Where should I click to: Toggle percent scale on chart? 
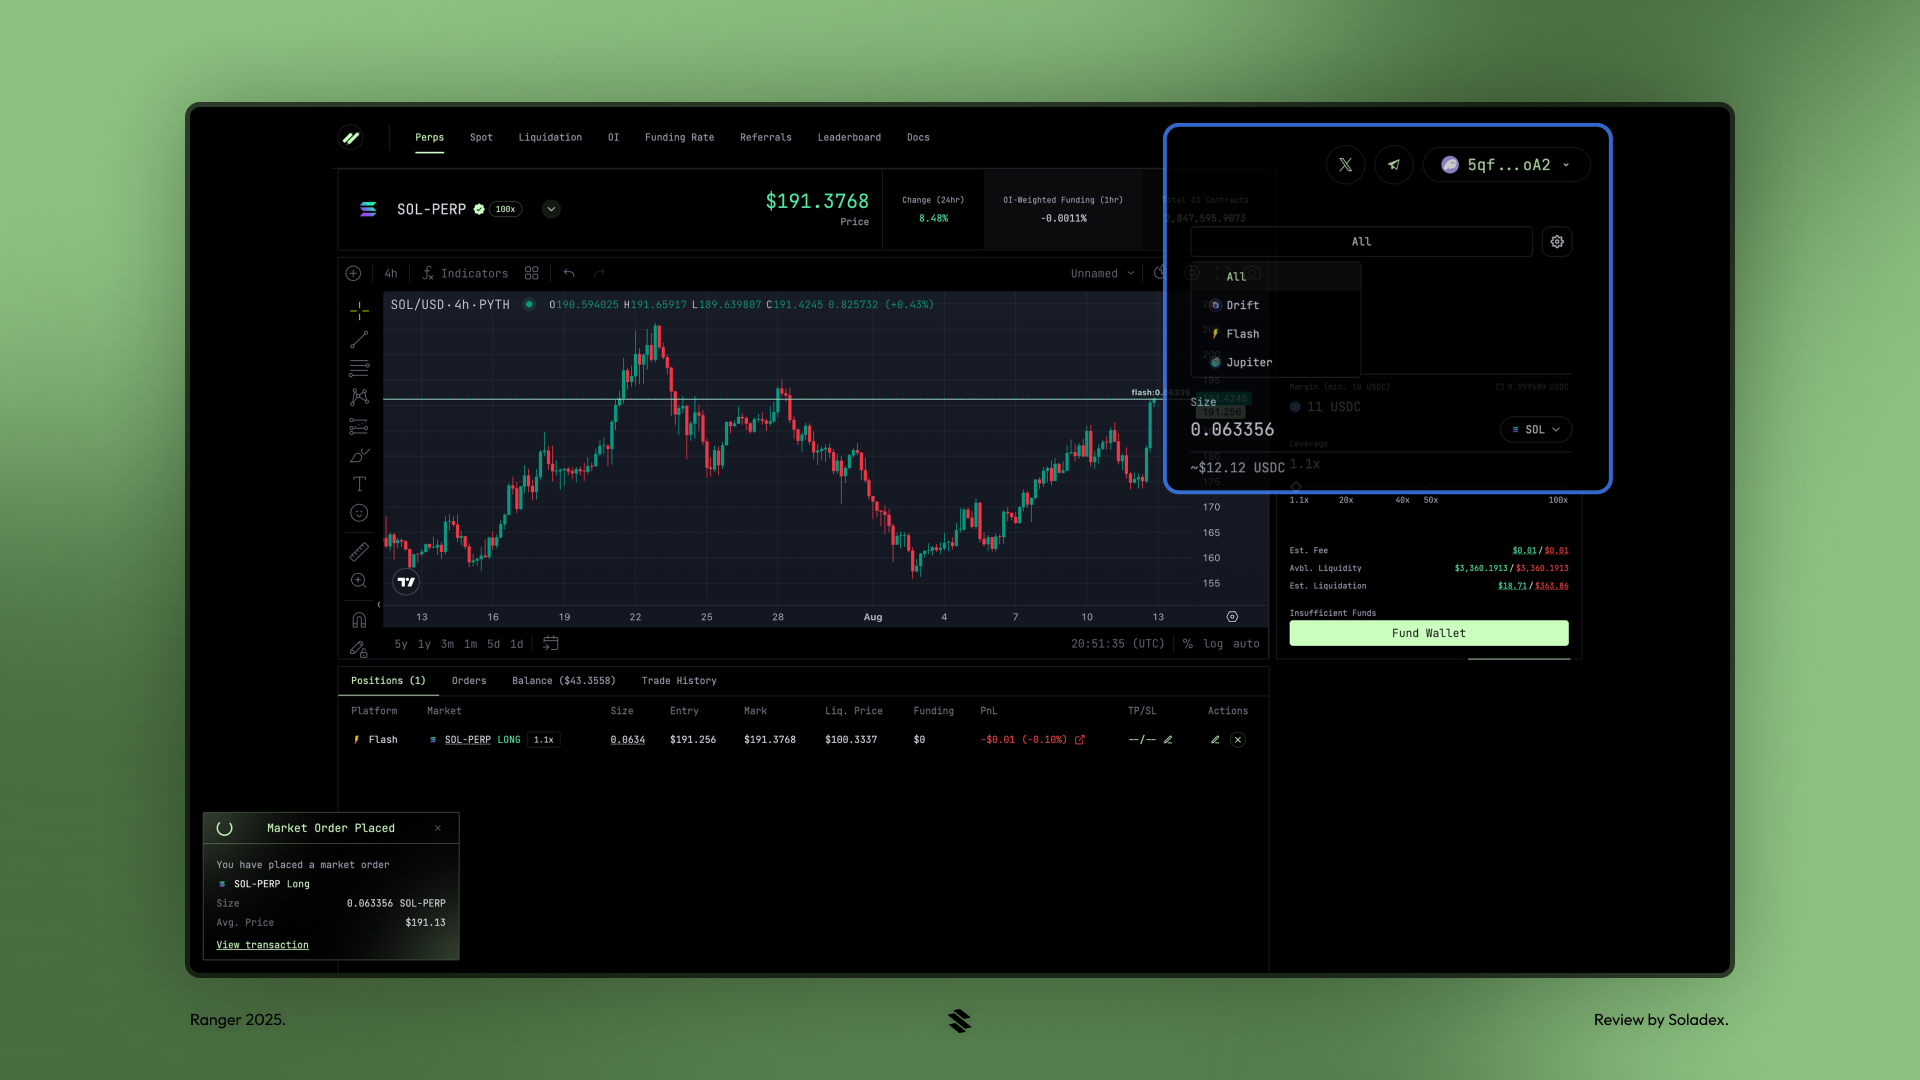[x=1188, y=644]
